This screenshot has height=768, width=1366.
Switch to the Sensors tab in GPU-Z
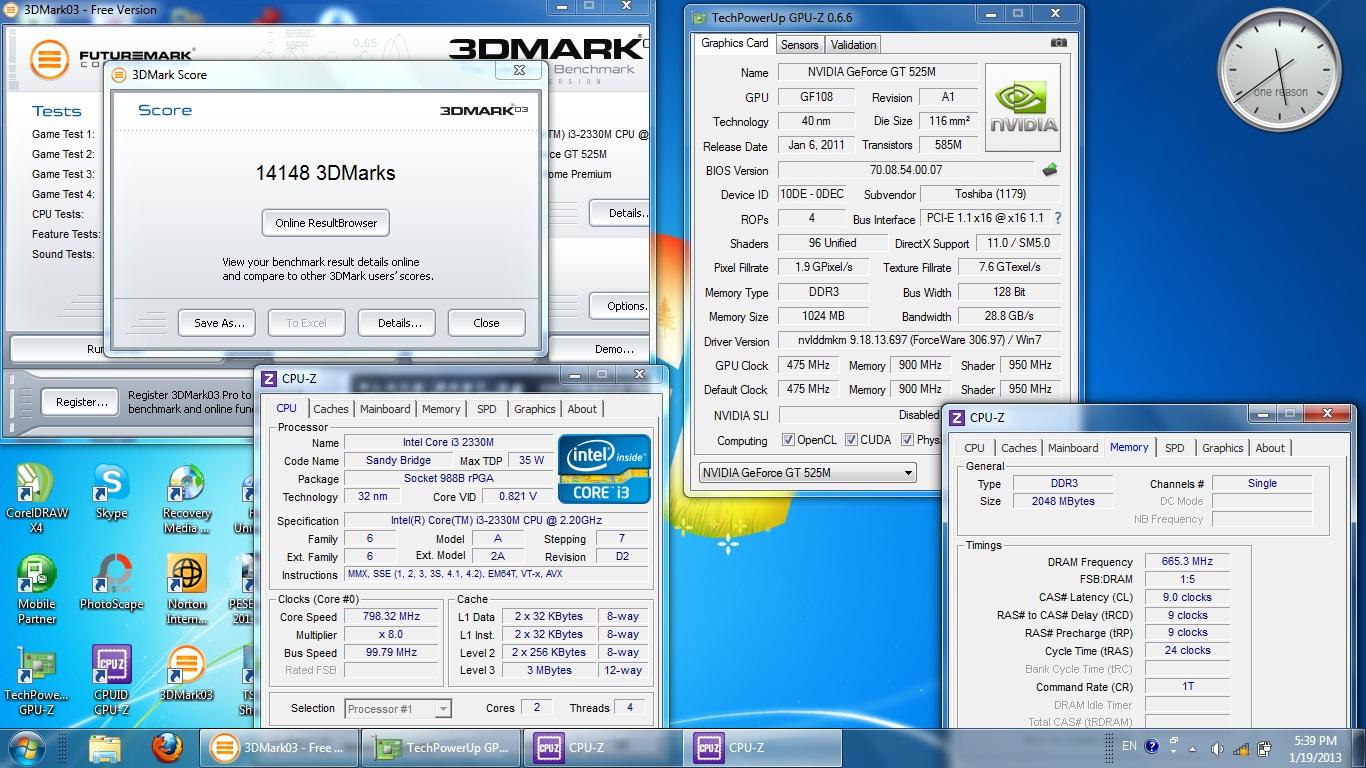click(x=799, y=45)
